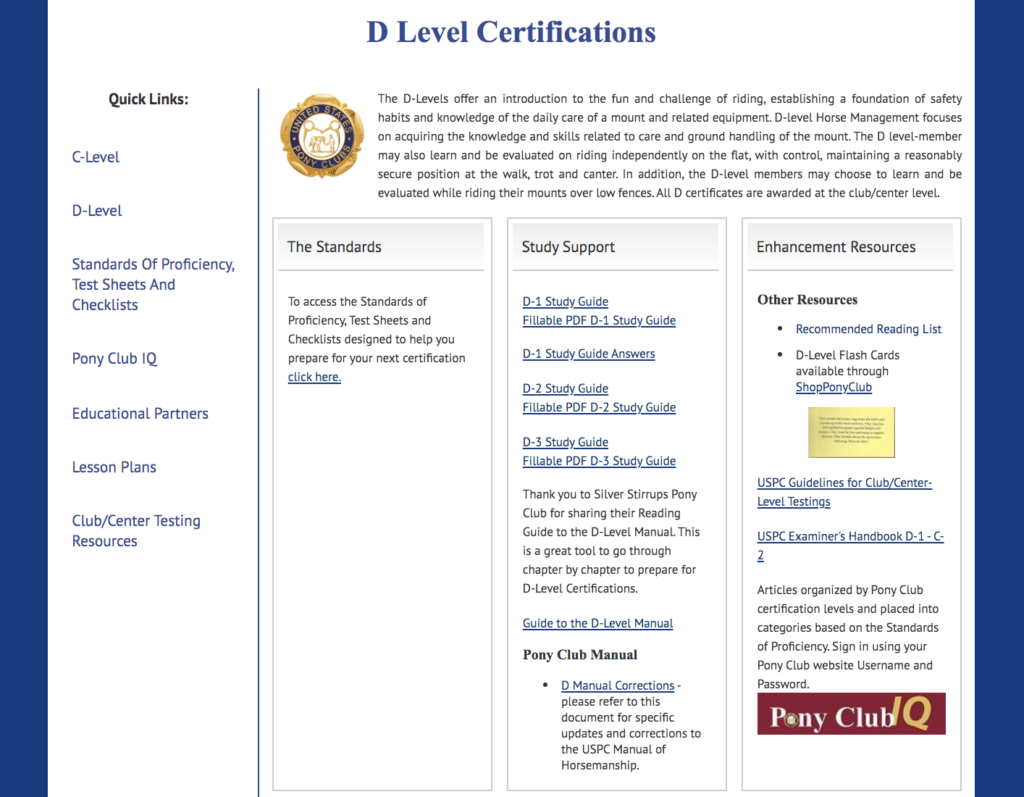Follow the 'click here.' Standards link
This screenshot has height=797, width=1024.
click(x=314, y=377)
